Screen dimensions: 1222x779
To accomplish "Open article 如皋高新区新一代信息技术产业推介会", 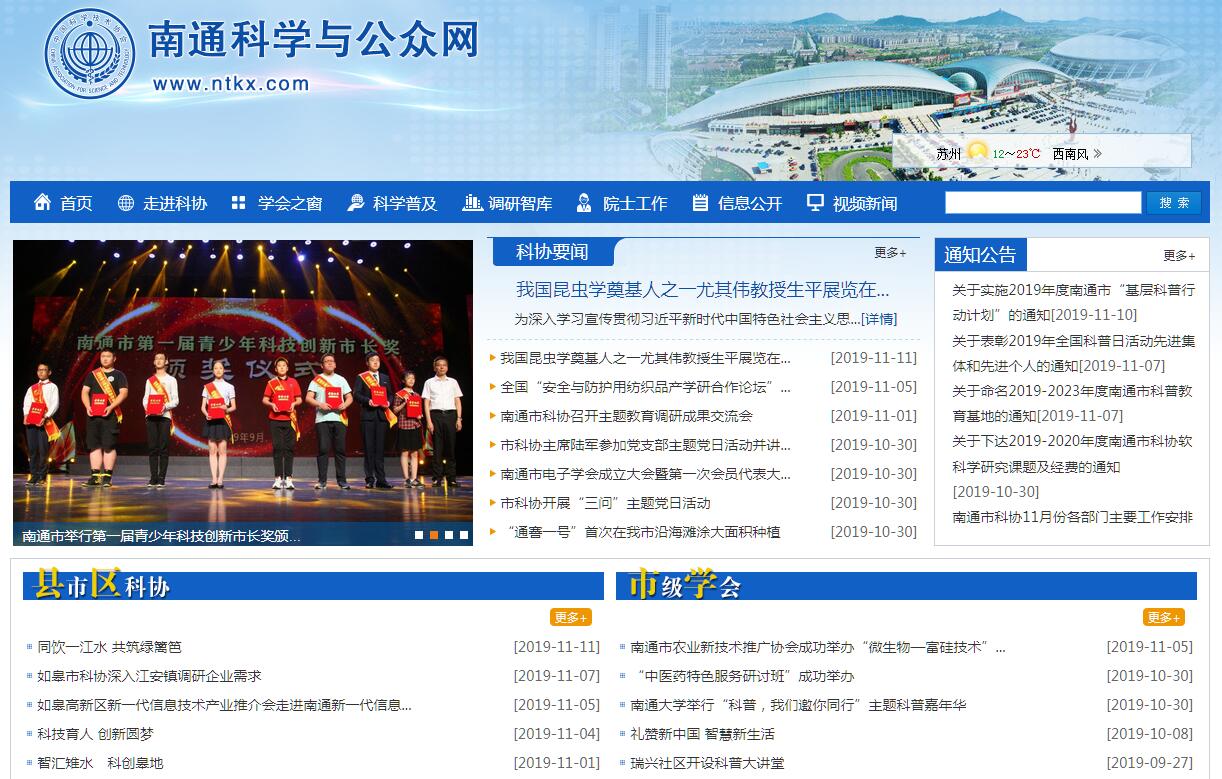I will coord(224,705).
